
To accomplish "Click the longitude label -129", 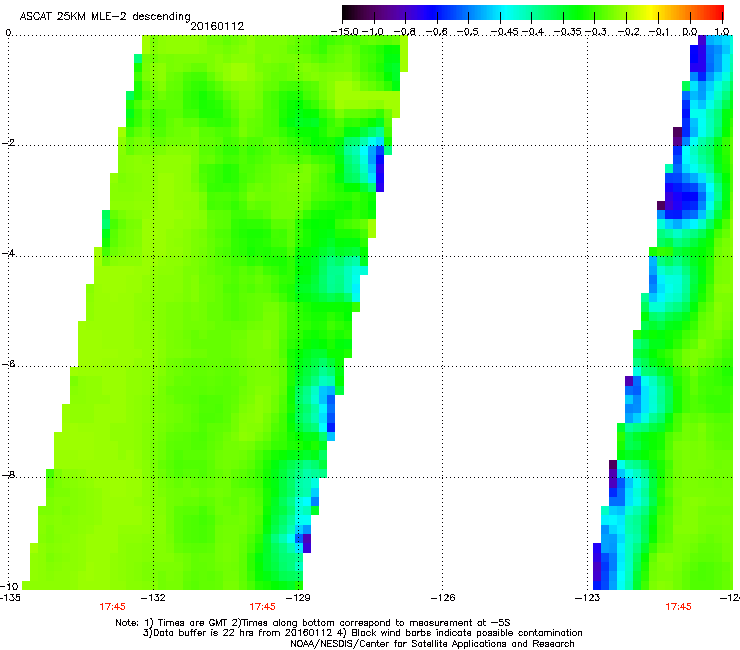I will (298, 598).
